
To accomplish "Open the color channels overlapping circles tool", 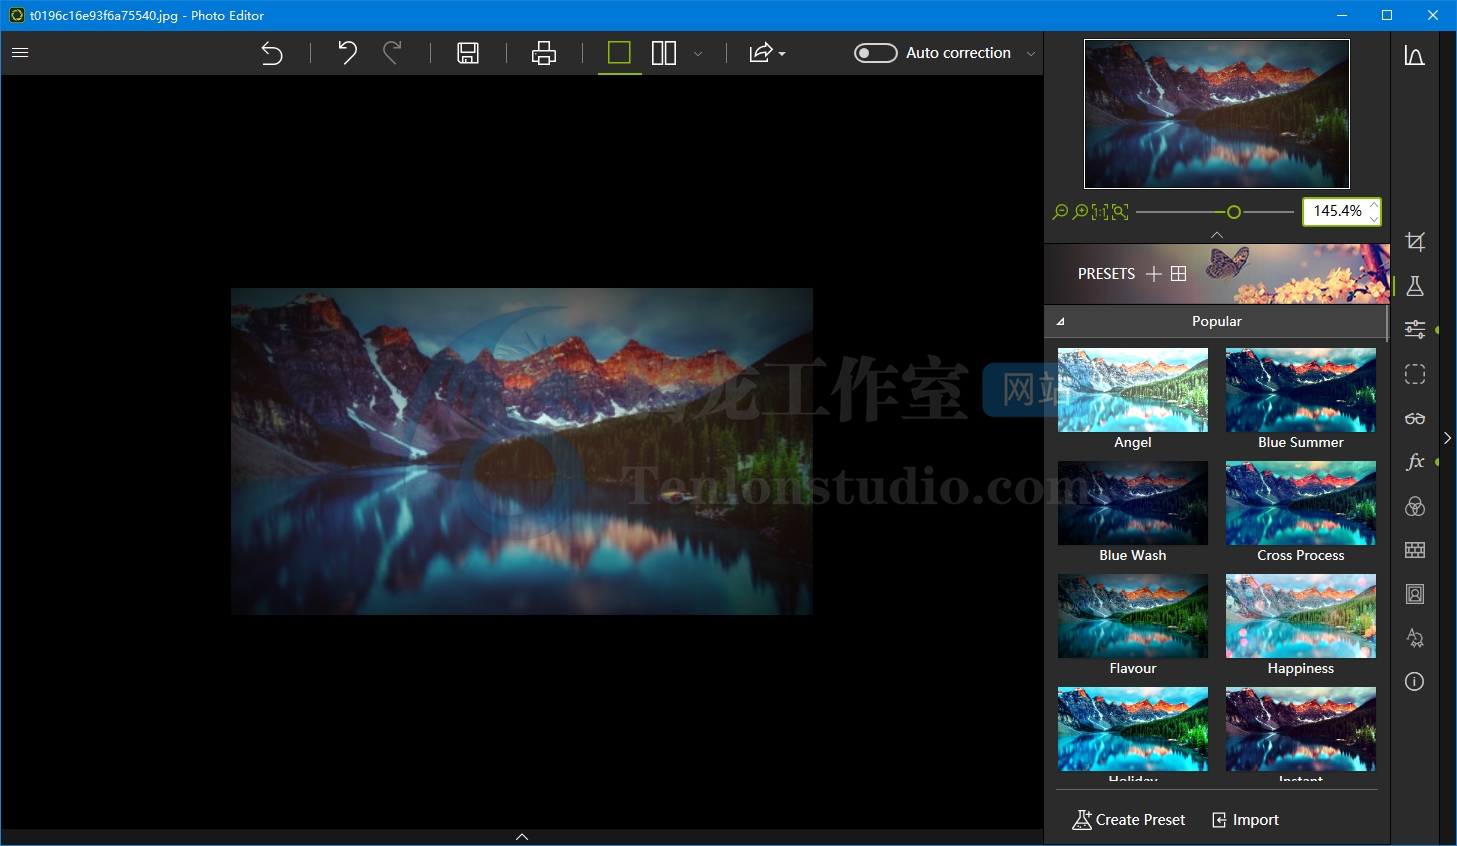I will click(1415, 506).
